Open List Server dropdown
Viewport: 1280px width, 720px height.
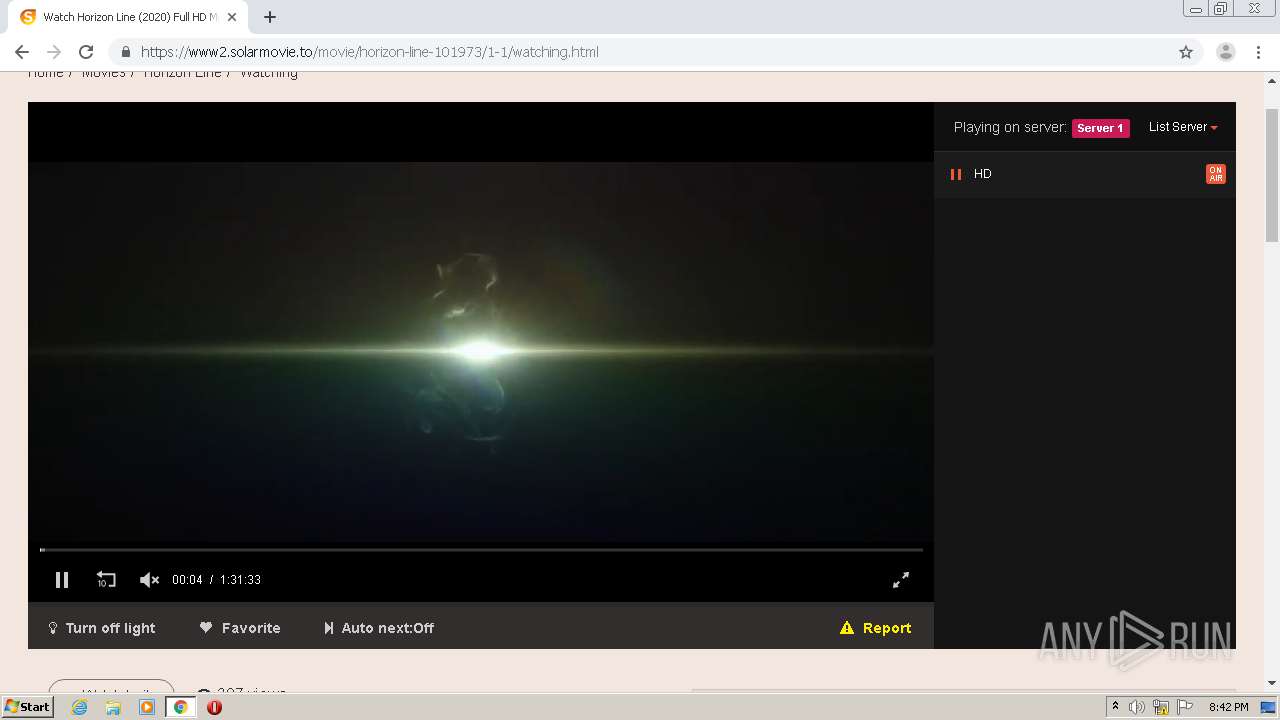pos(1183,127)
